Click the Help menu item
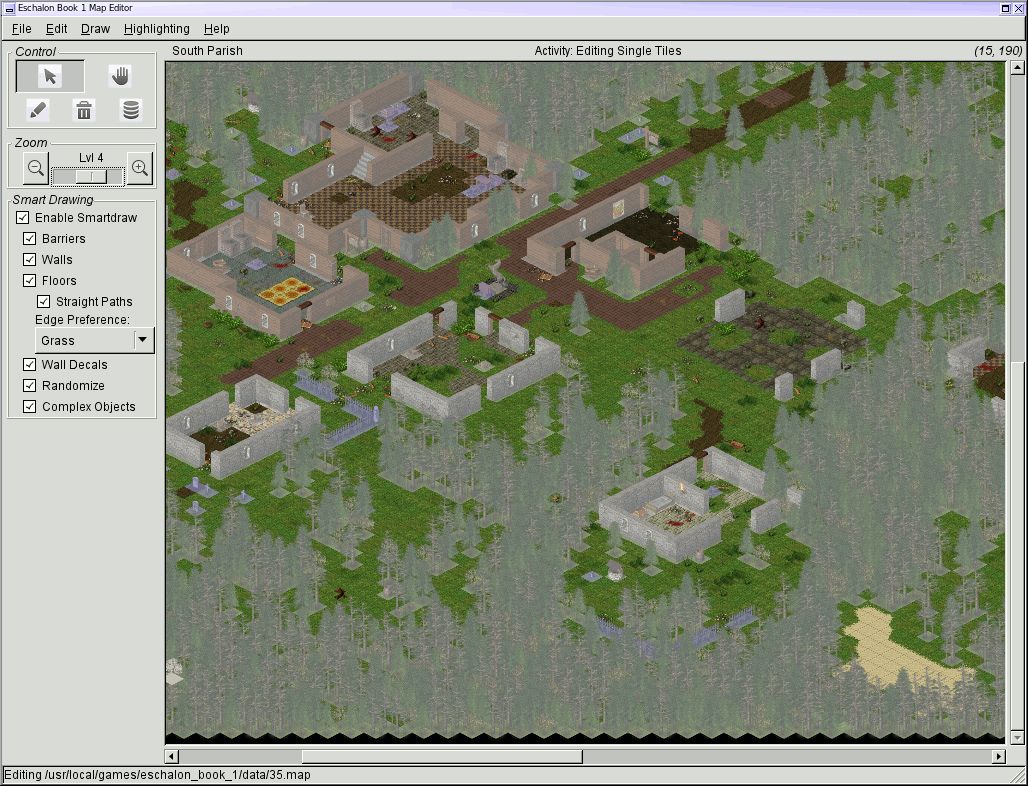Viewport: 1028px width, 786px height. (216, 29)
